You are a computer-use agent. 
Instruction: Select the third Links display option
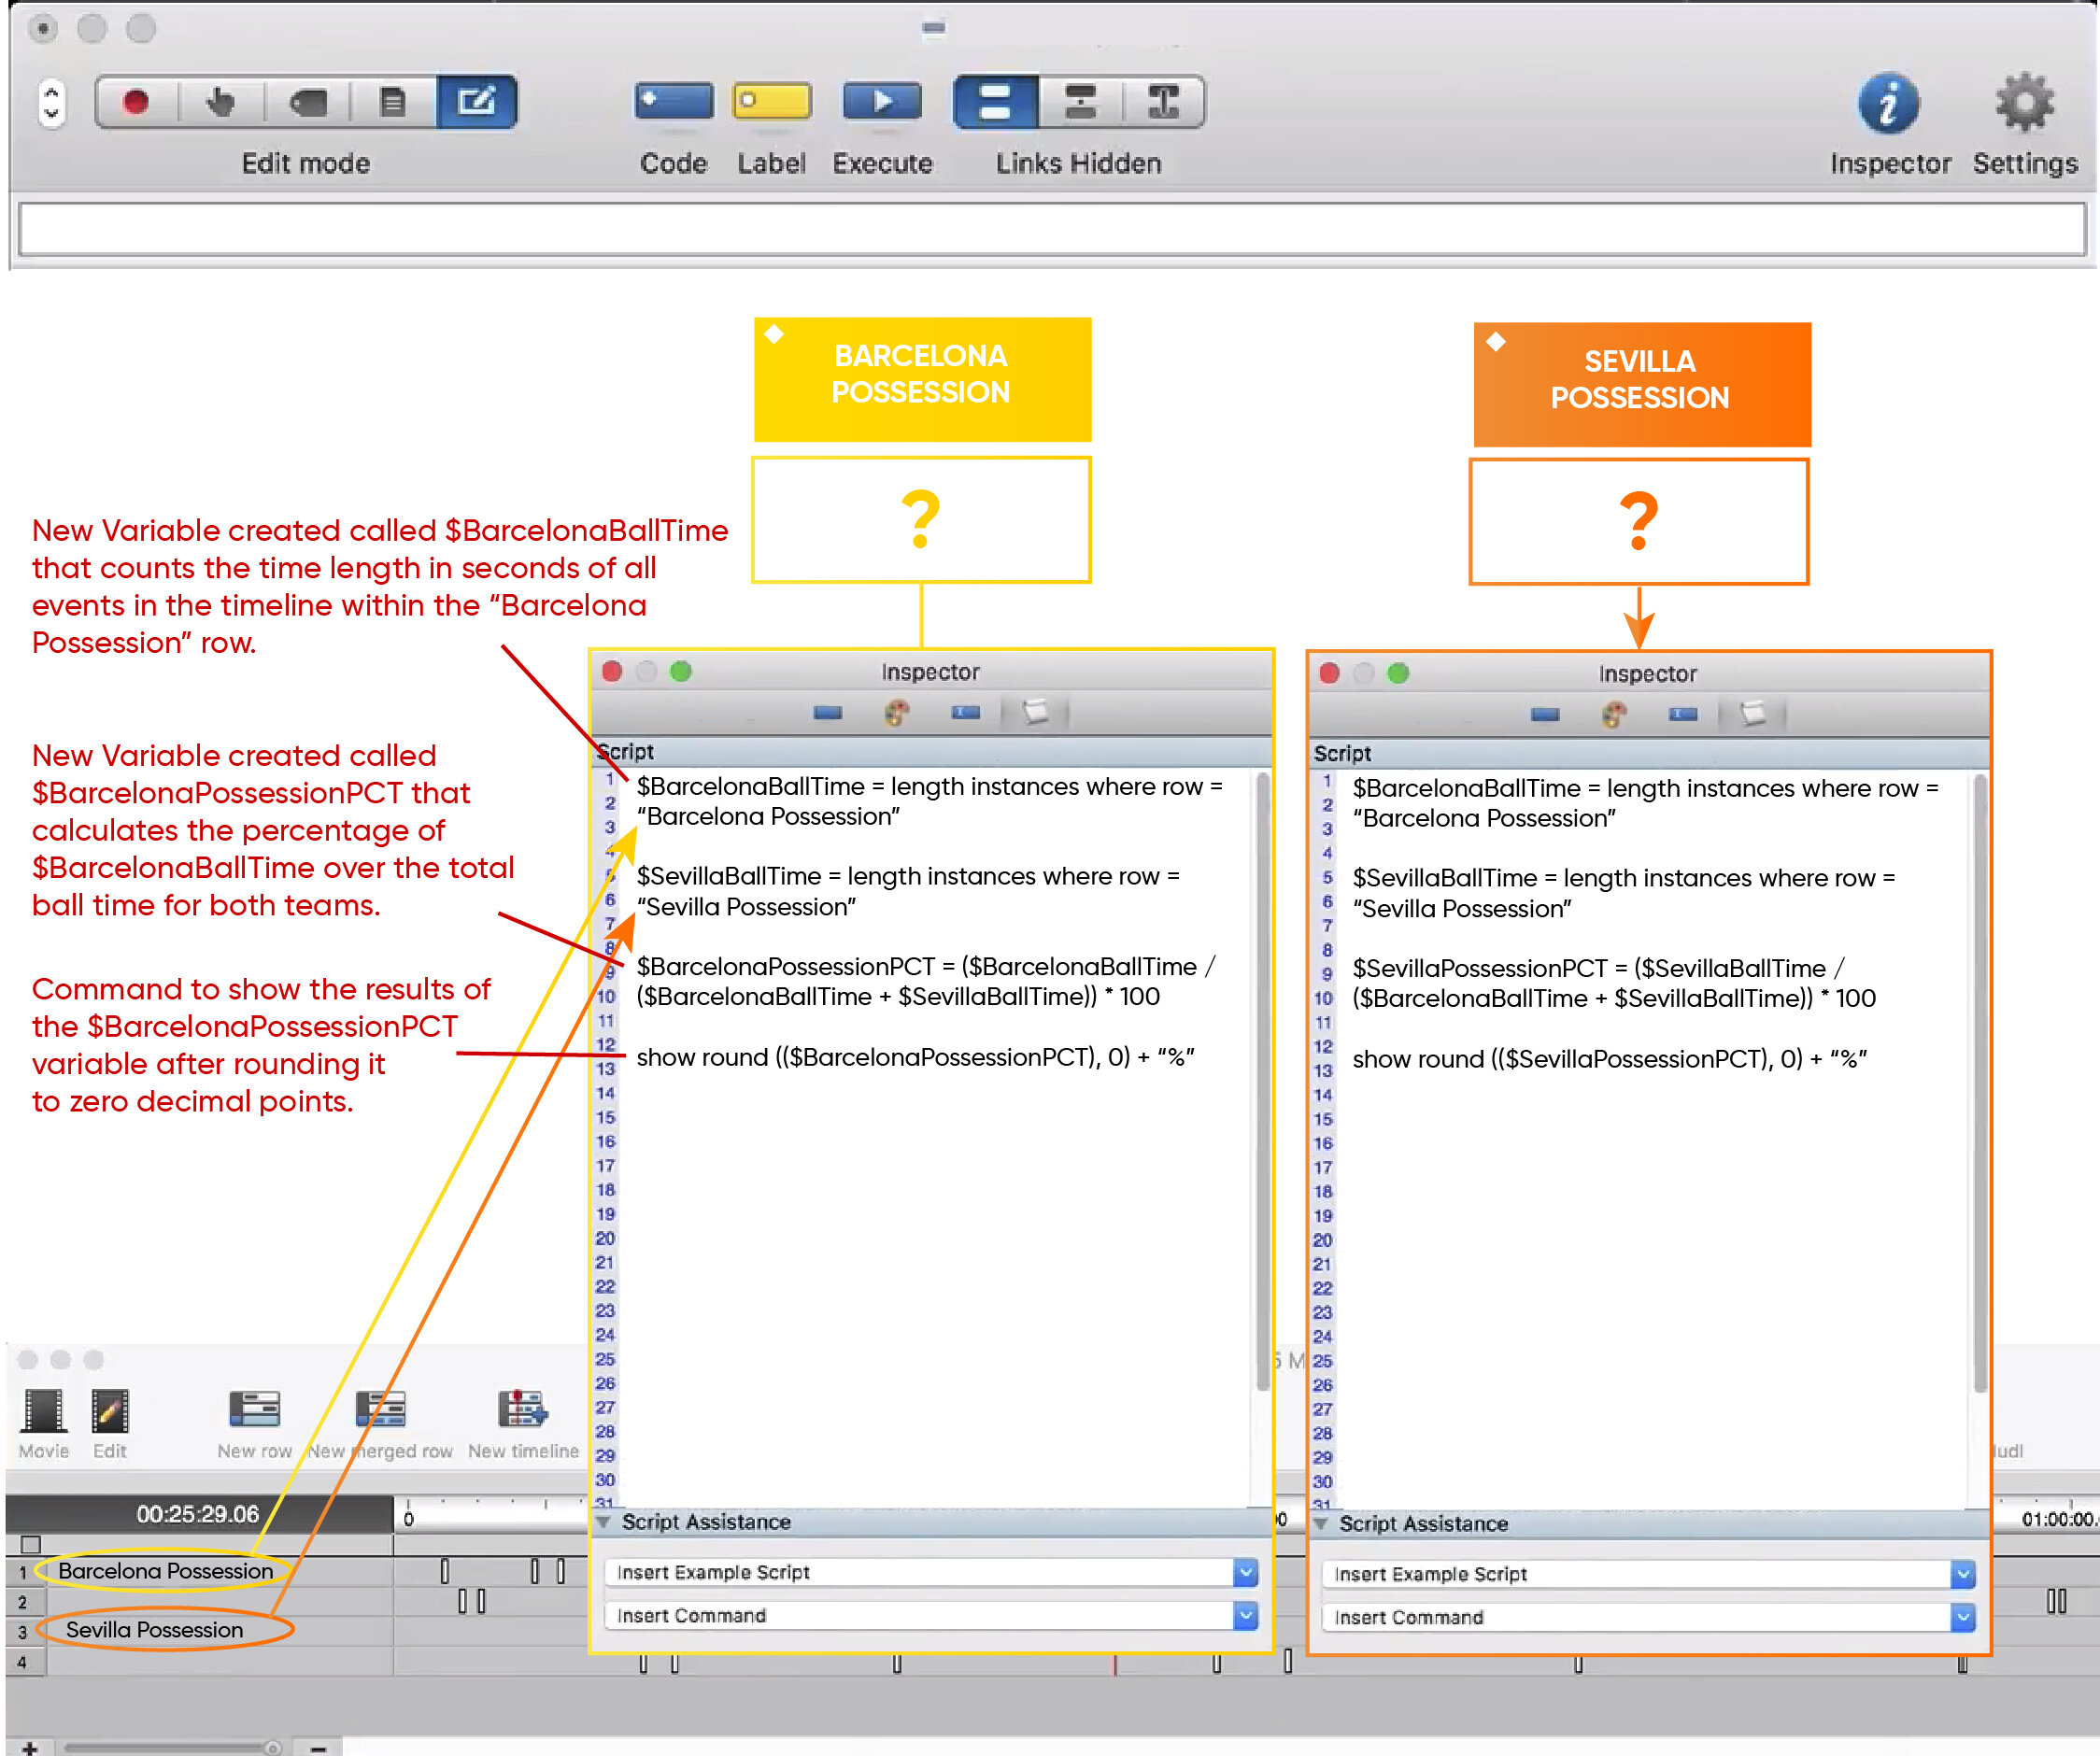[1163, 102]
